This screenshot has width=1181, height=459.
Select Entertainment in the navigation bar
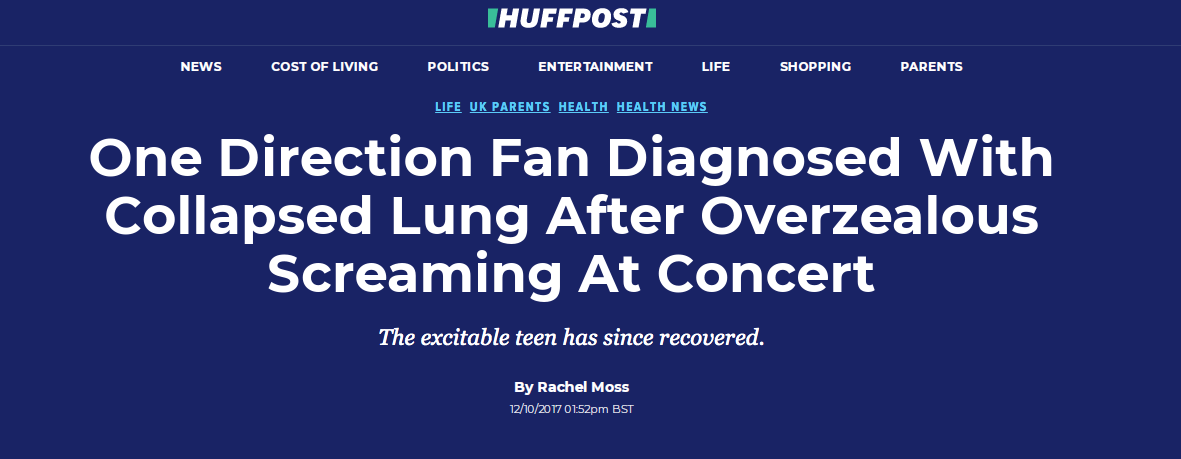point(595,66)
